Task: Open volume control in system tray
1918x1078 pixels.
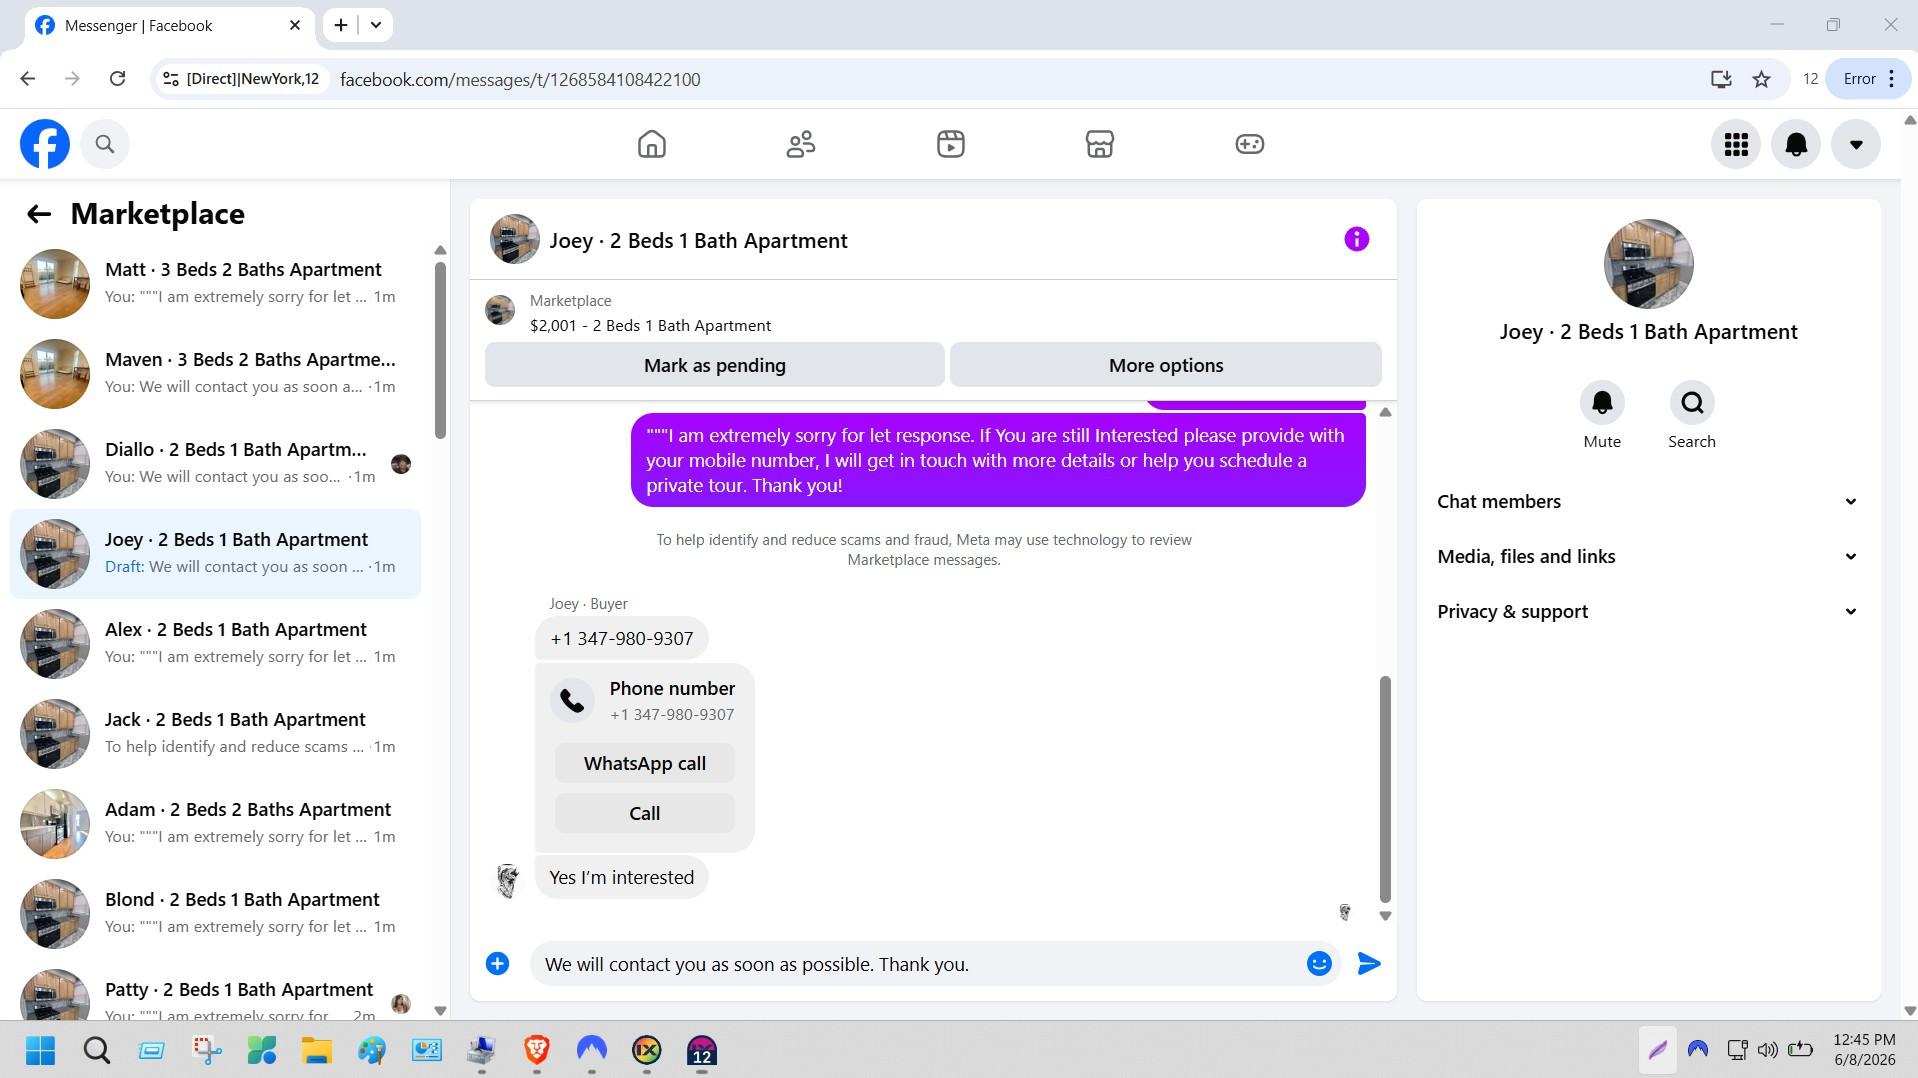Action: tap(1768, 1050)
